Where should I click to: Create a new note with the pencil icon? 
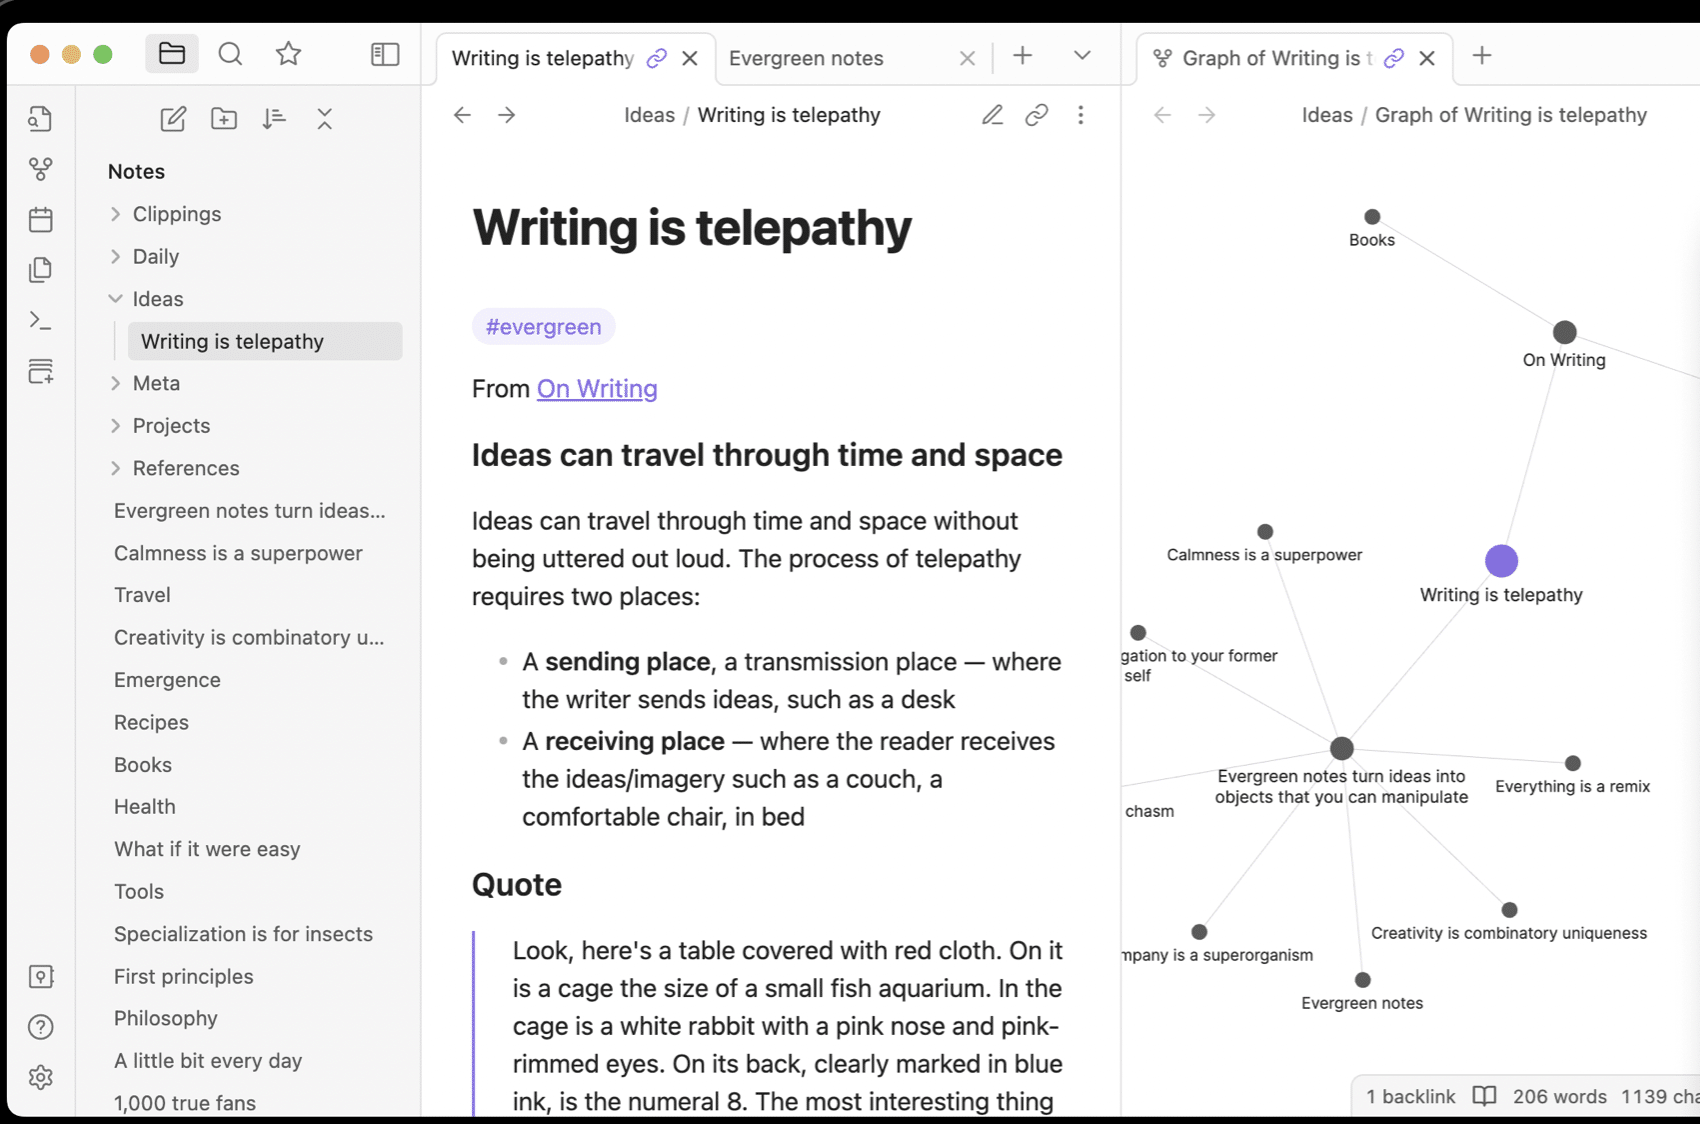tap(172, 118)
